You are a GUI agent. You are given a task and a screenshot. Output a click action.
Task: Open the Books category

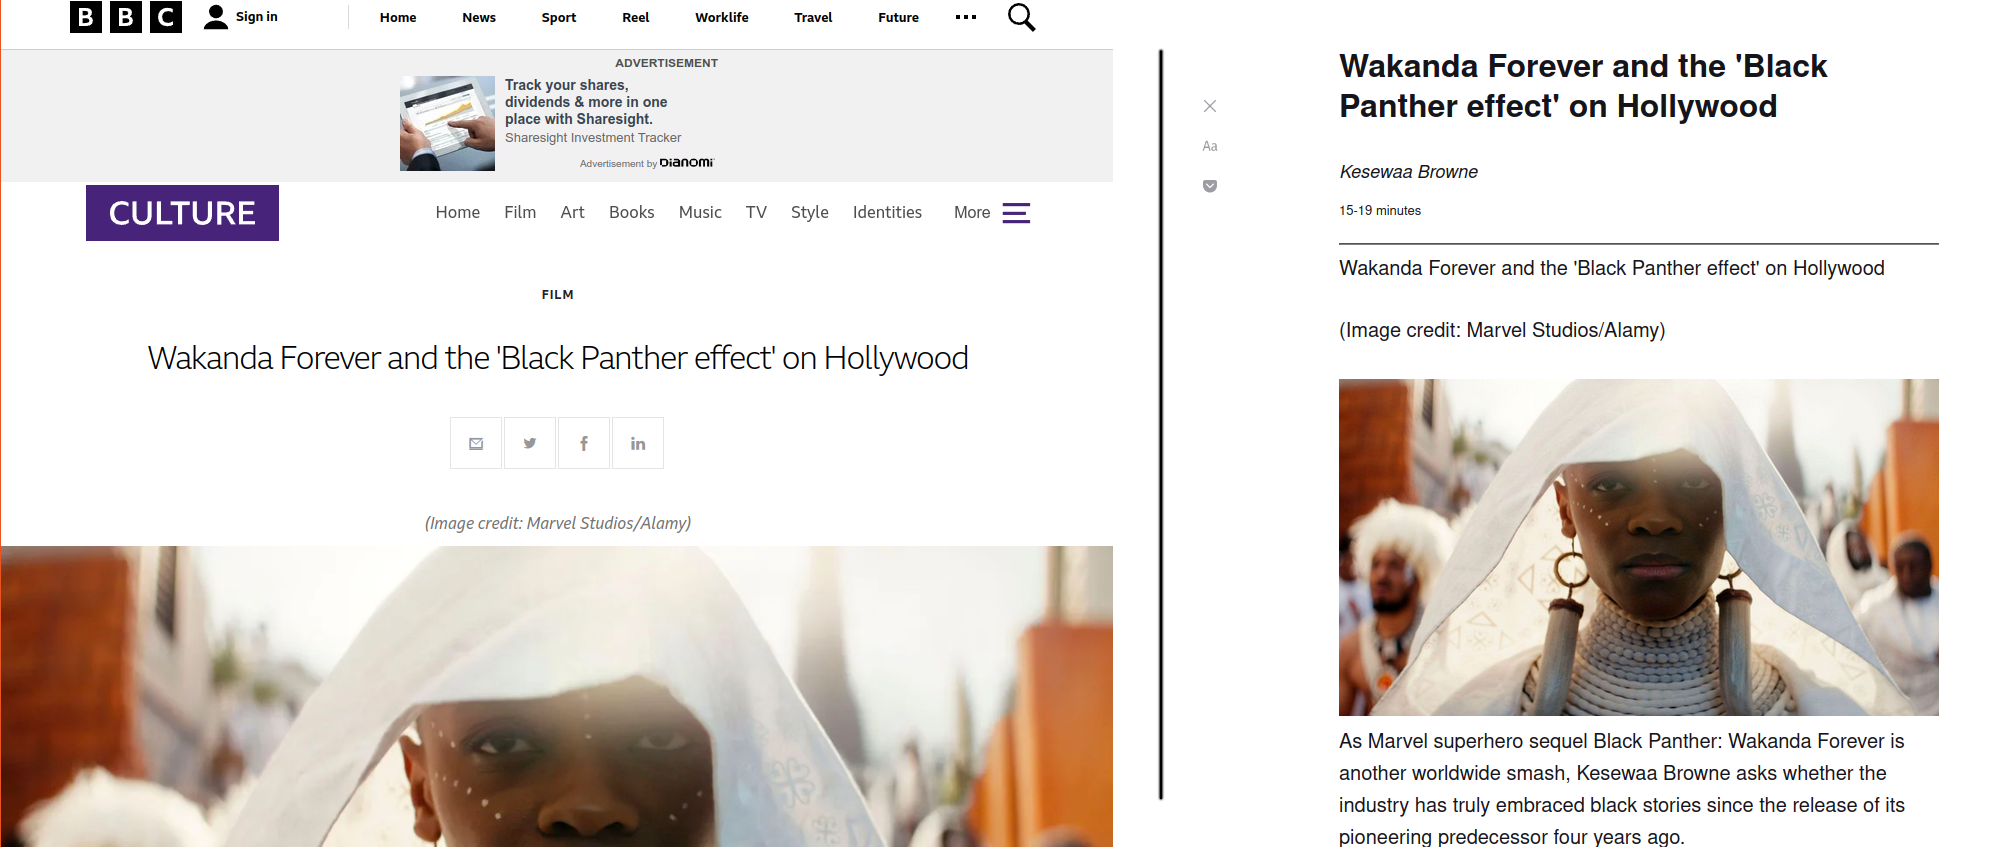coord(632,213)
